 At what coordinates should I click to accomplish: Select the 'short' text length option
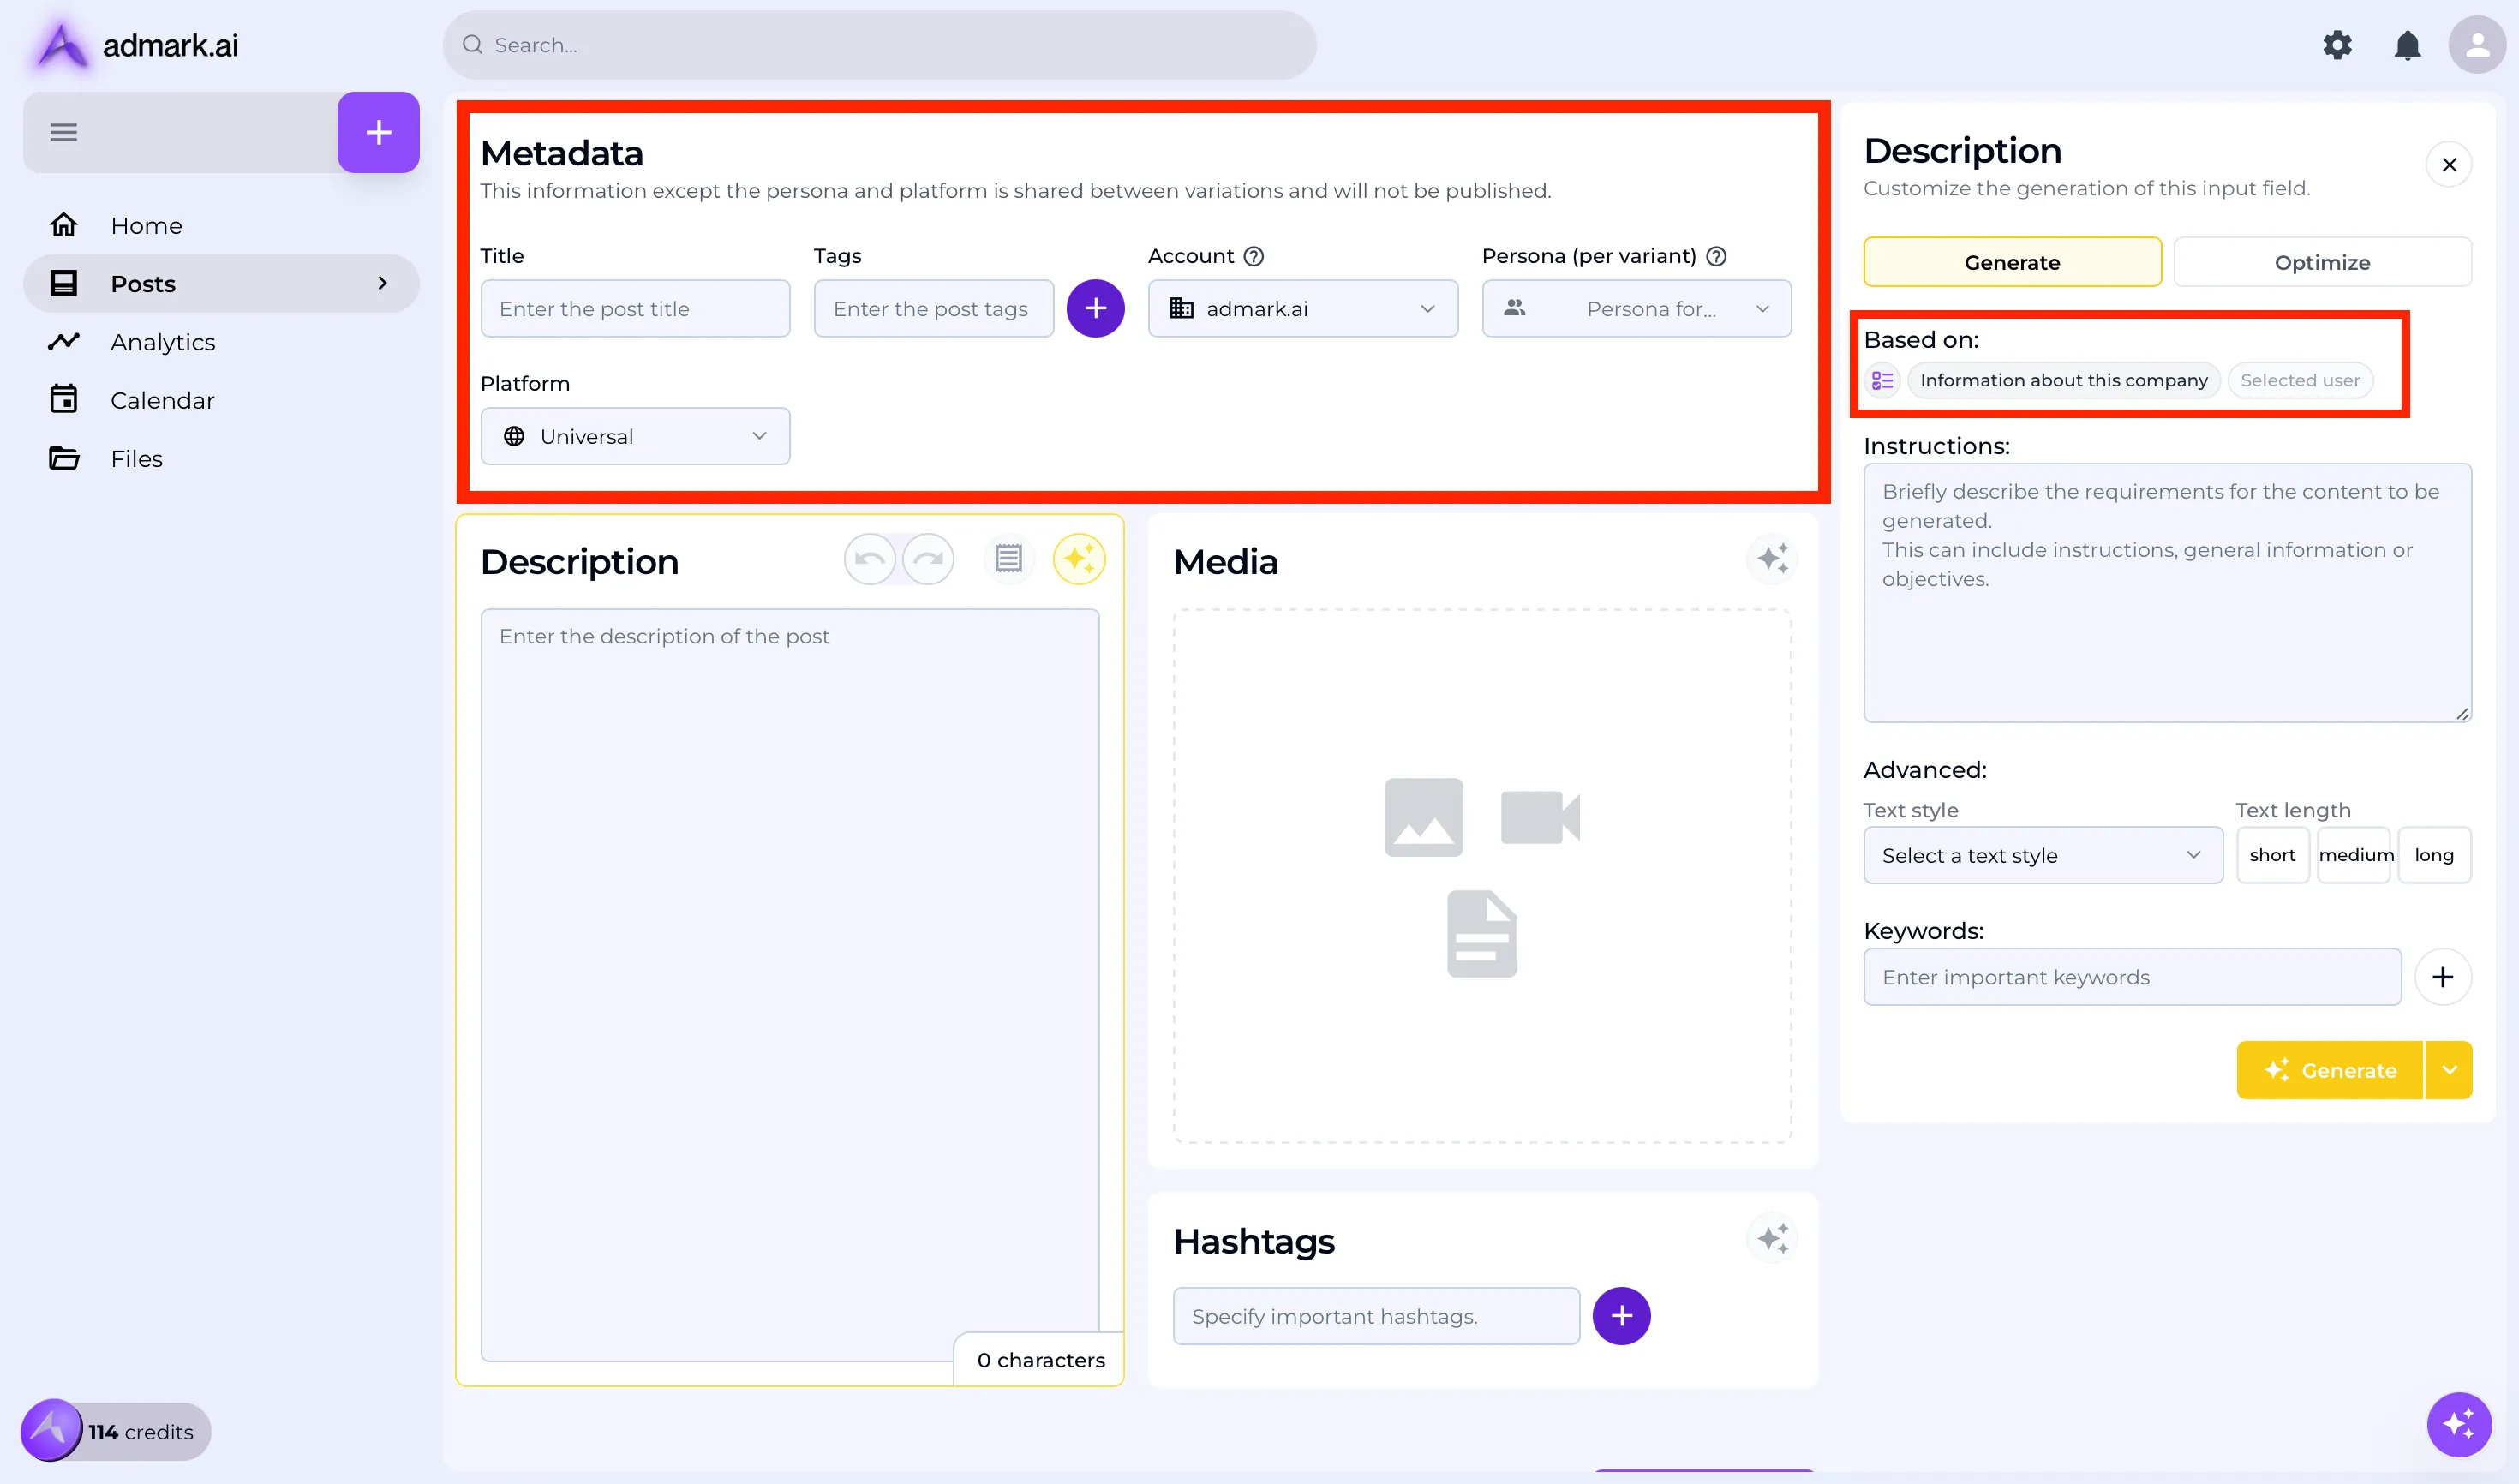coord(2273,855)
